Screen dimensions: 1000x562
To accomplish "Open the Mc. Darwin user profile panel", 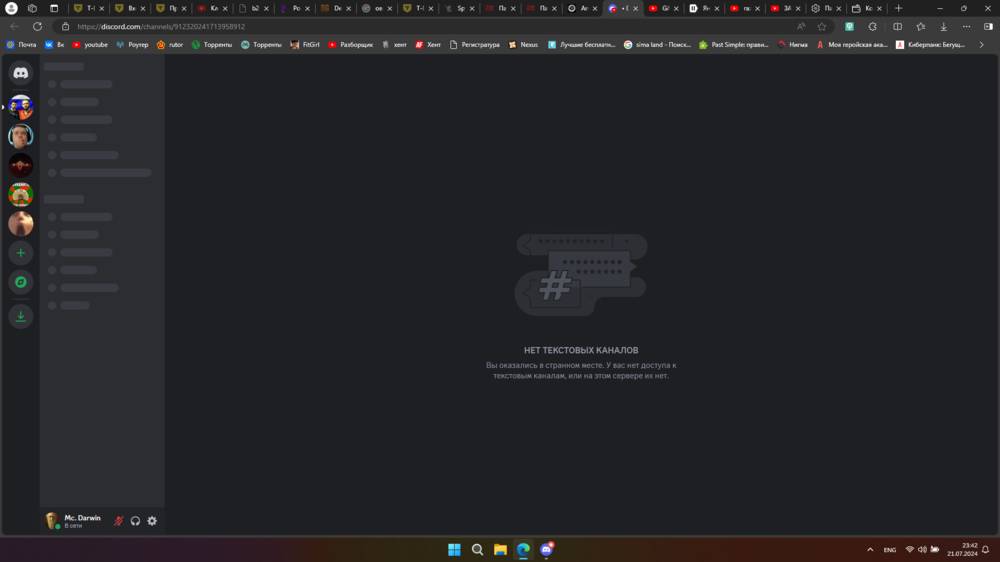I will (x=75, y=521).
